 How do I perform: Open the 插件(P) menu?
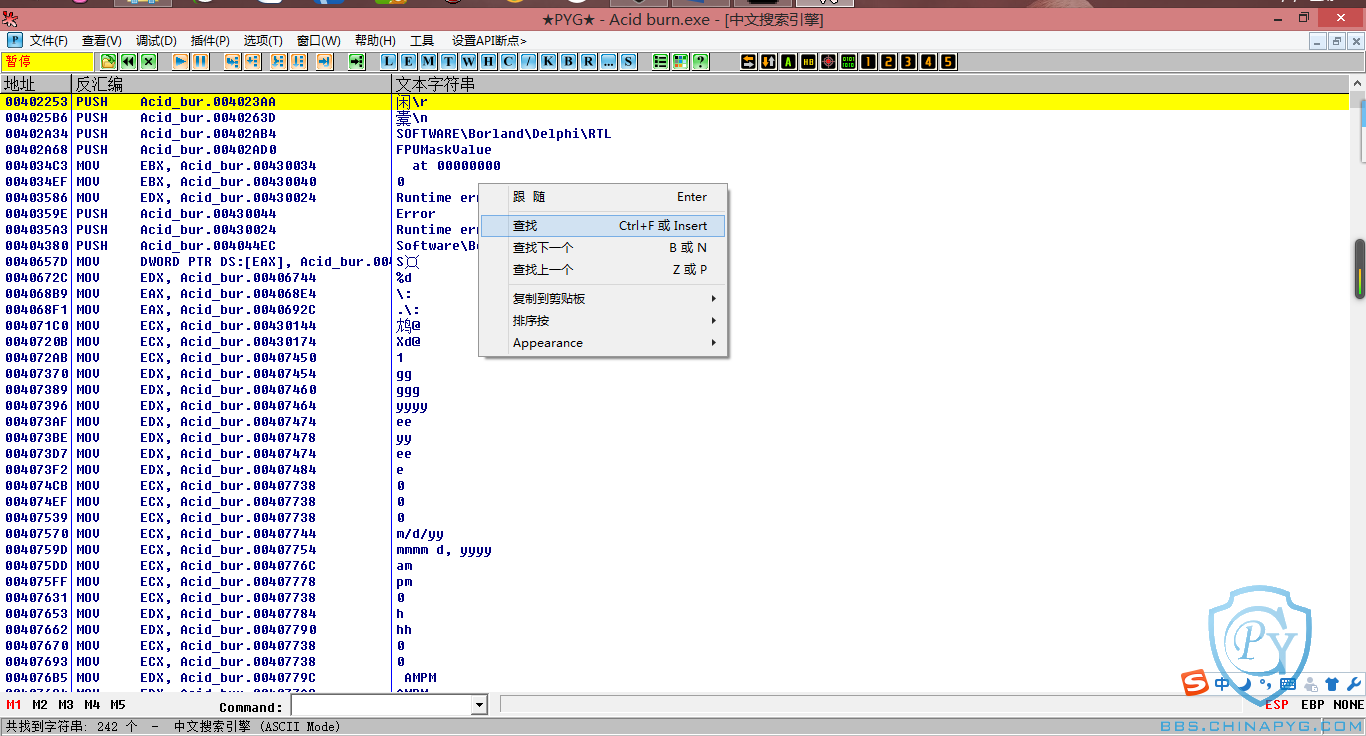[x=210, y=40]
